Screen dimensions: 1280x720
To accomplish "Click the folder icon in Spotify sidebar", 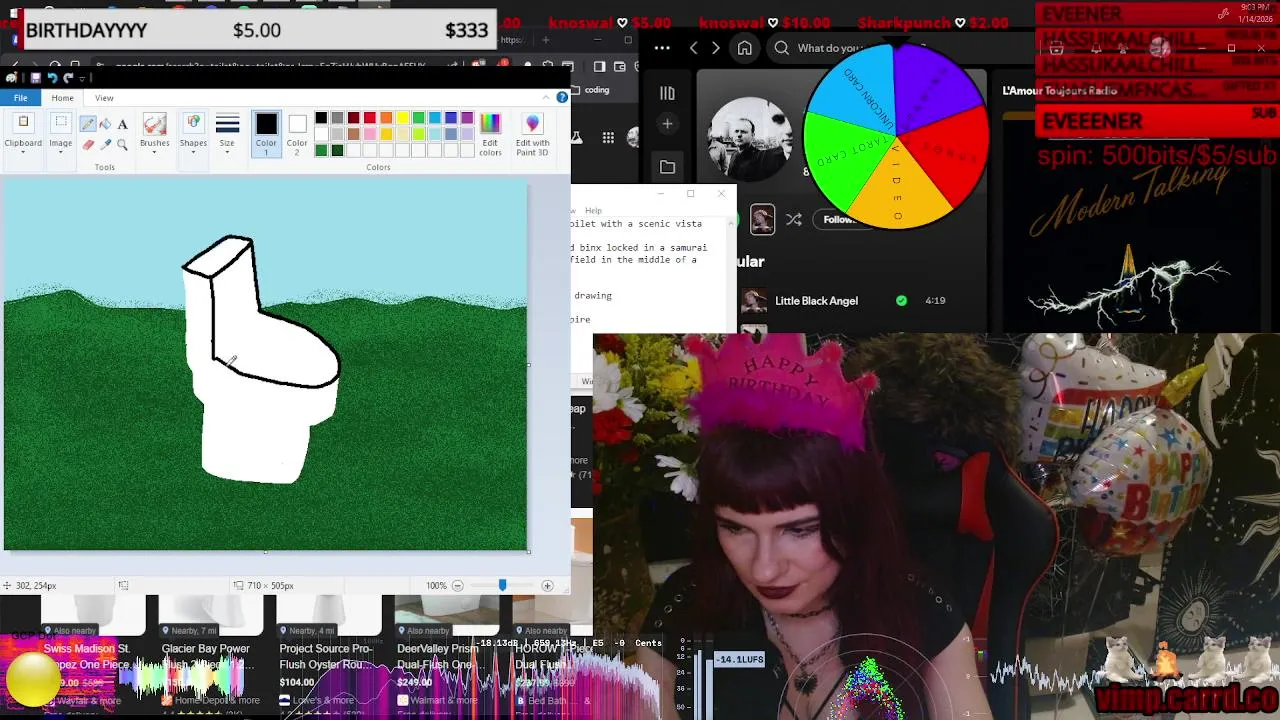I will click(x=667, y=167).
